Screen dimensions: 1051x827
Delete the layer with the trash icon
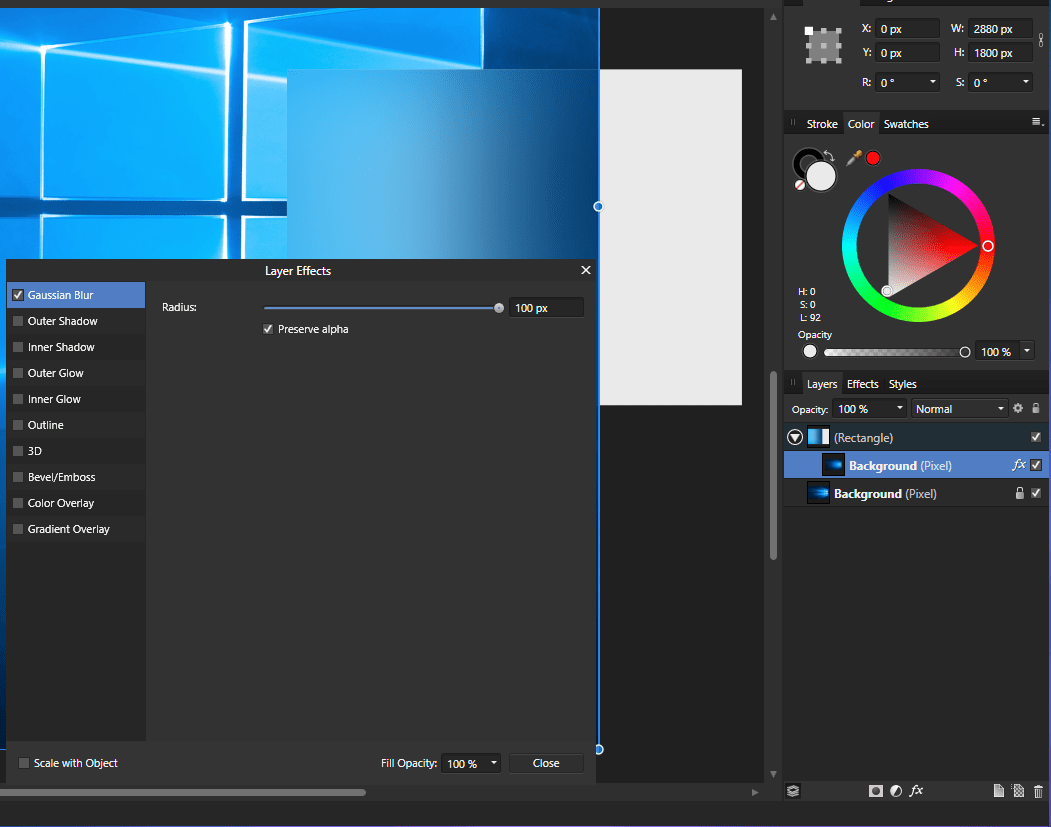[1038, 791]
